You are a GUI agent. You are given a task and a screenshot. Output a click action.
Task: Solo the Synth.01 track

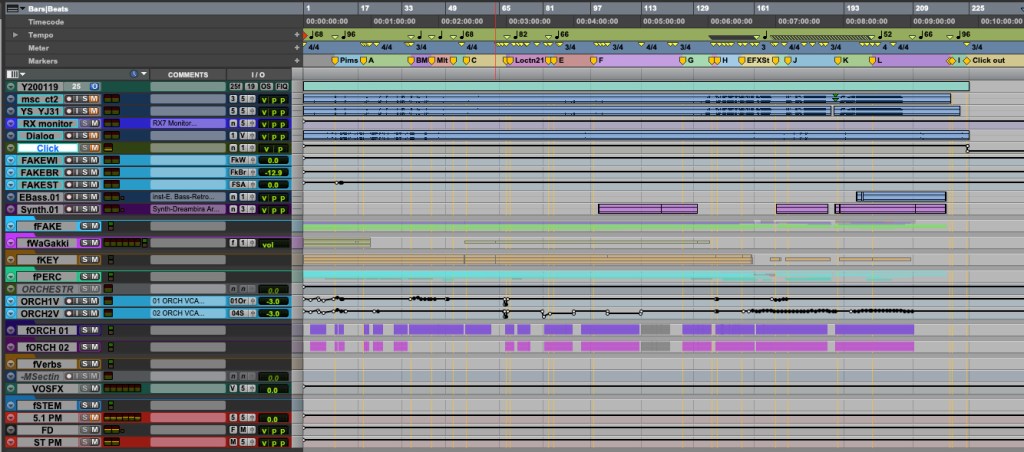[85, 209]
